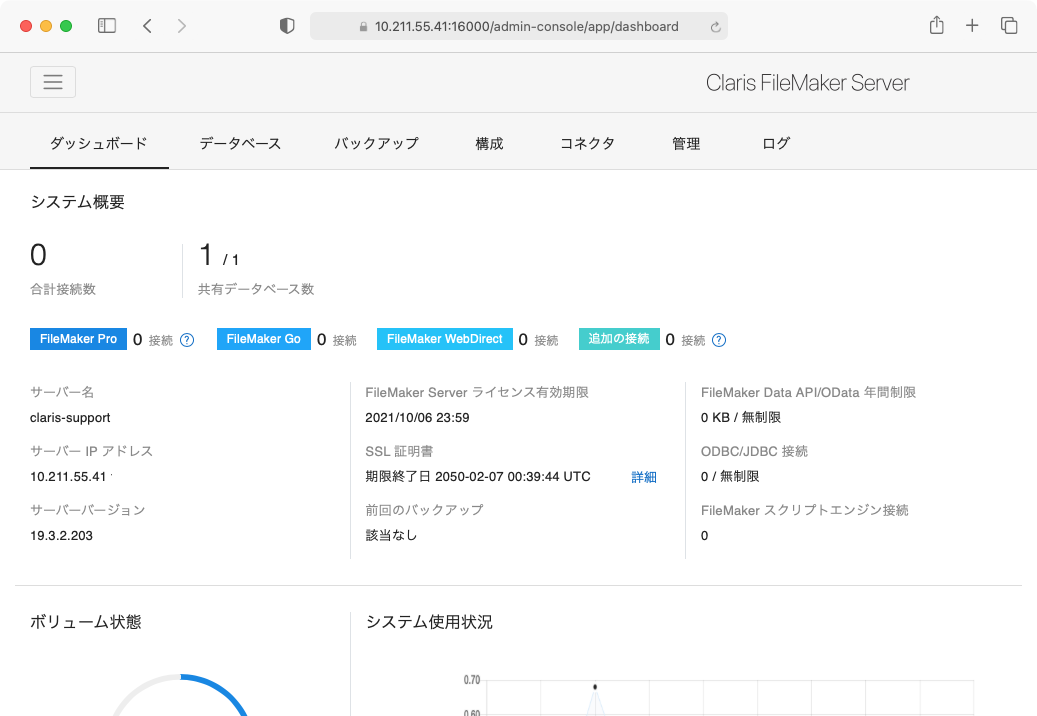Click the browser address bar

tap(518, 26)
